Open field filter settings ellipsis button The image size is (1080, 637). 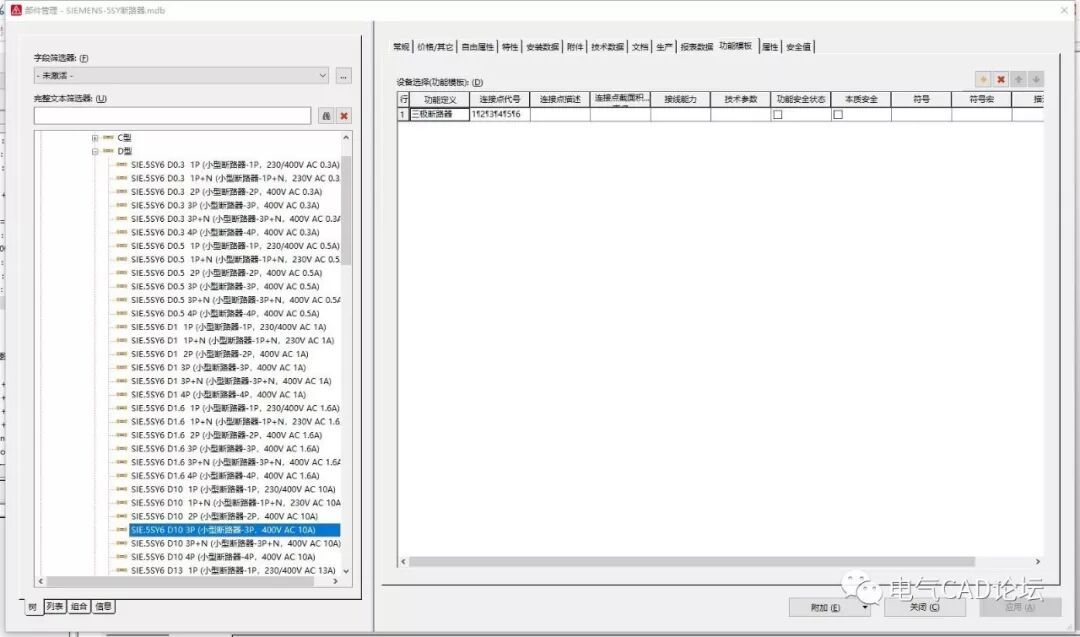pos(343,76)
